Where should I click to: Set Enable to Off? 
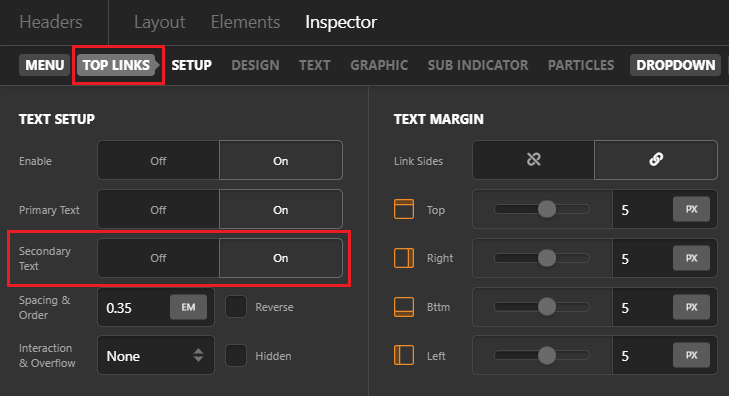[158, 160]
